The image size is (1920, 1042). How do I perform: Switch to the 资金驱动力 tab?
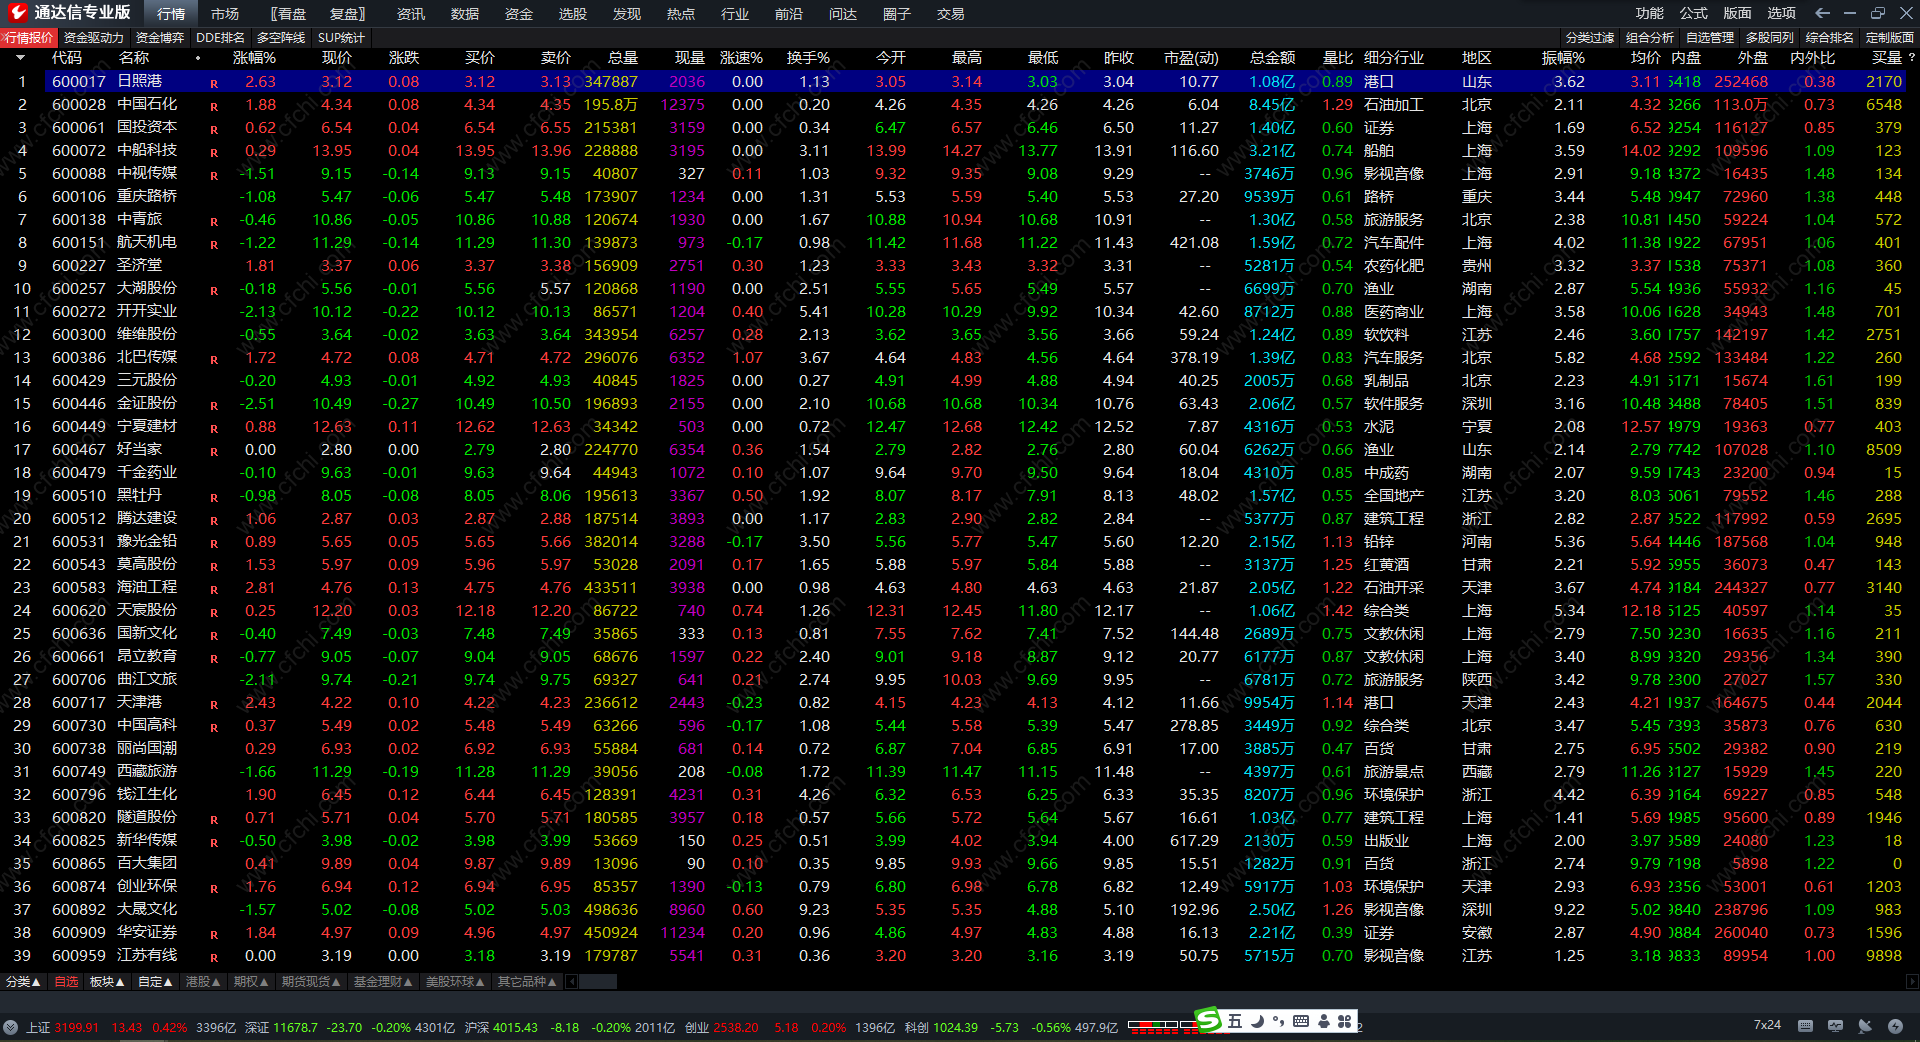[x=93, y=38]
